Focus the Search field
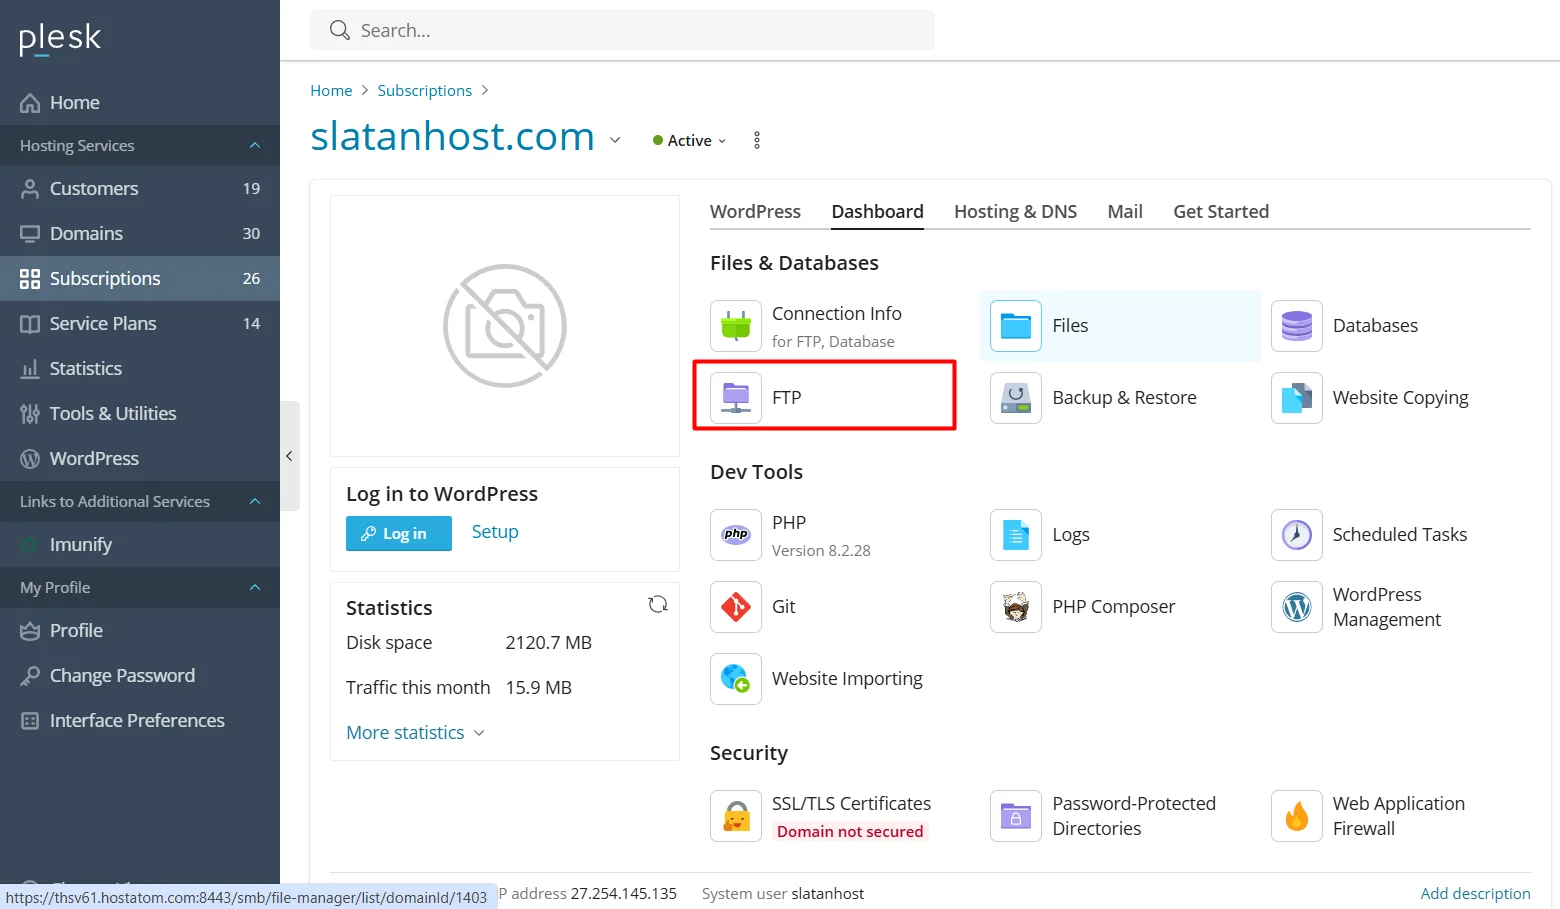Viewport: 1560px width, 909px height. 622,30
